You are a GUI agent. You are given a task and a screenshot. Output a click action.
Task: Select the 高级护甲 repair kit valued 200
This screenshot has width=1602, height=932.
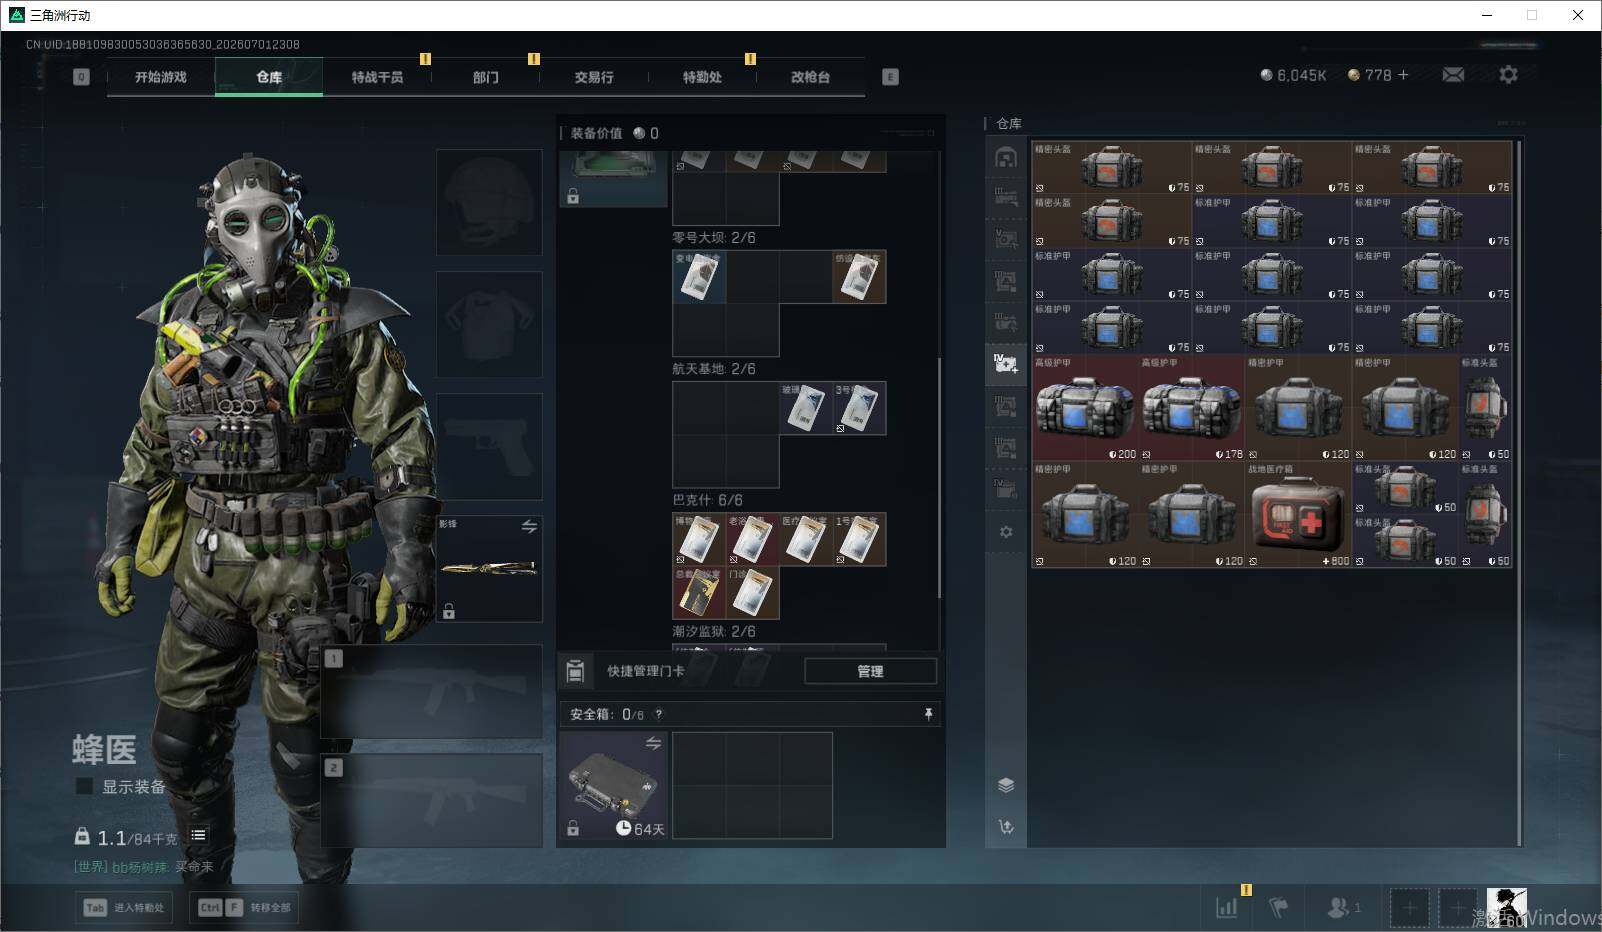[1086, 408]
